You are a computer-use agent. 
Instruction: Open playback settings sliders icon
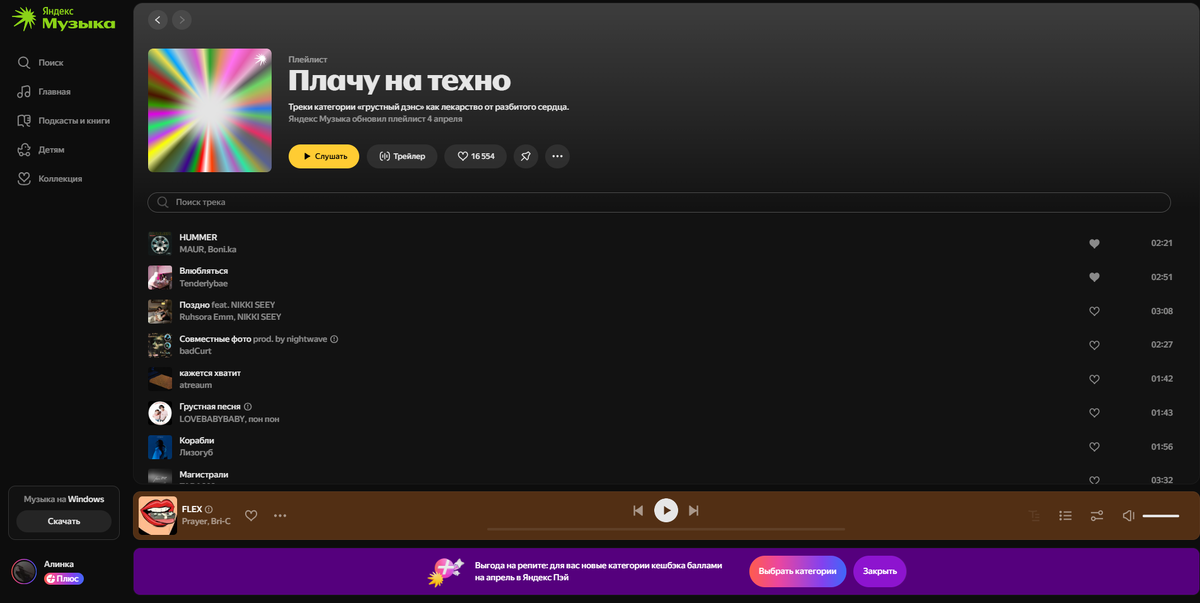point(1097,516)
